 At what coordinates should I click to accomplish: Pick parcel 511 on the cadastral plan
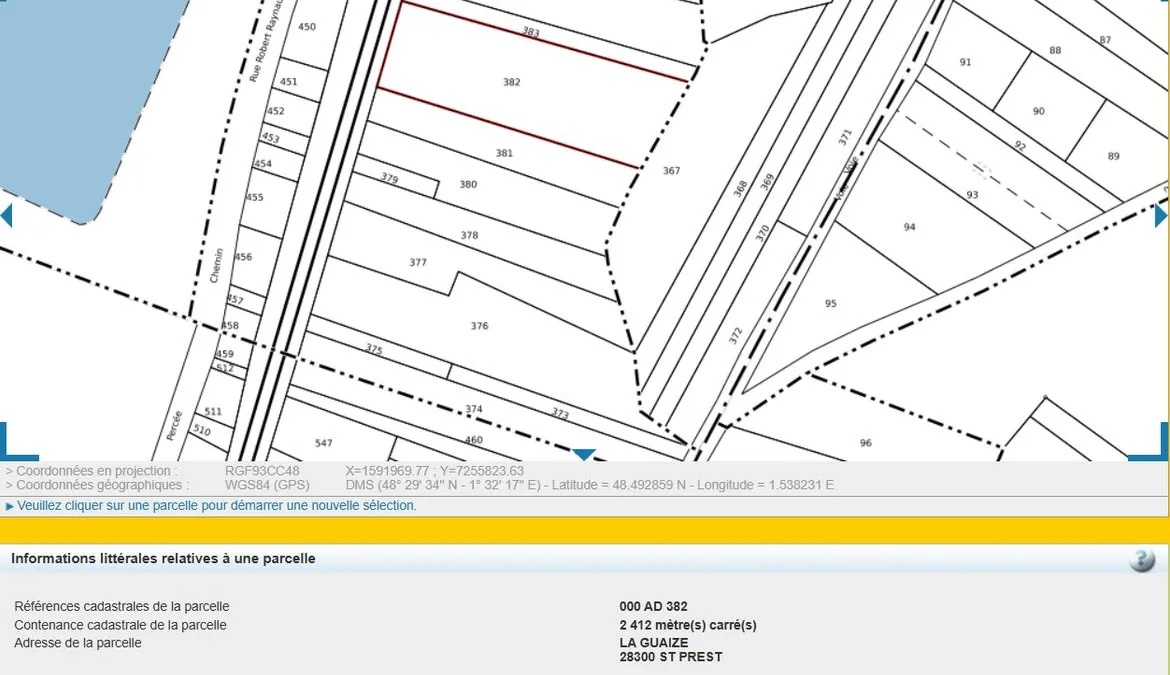tap(213, 411)
